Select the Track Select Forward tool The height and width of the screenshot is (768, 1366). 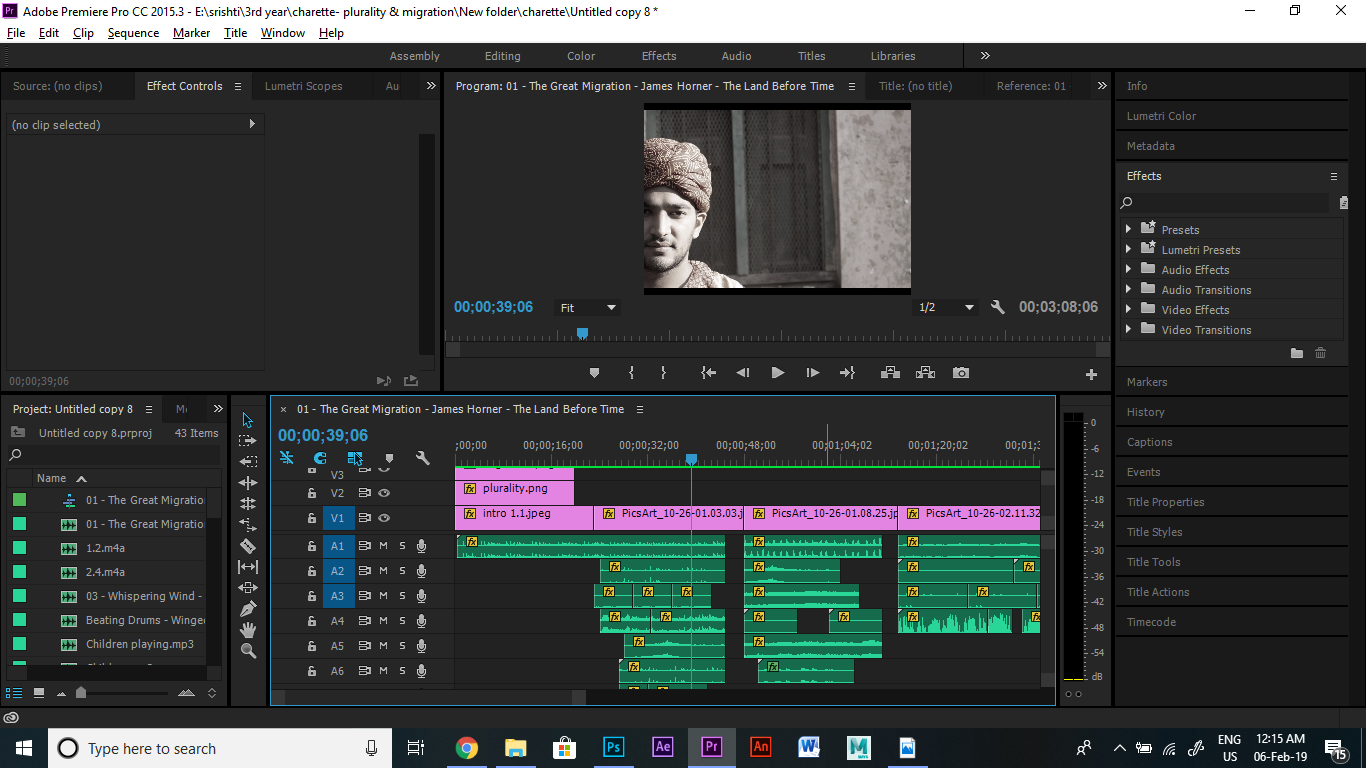coord(248,441)
